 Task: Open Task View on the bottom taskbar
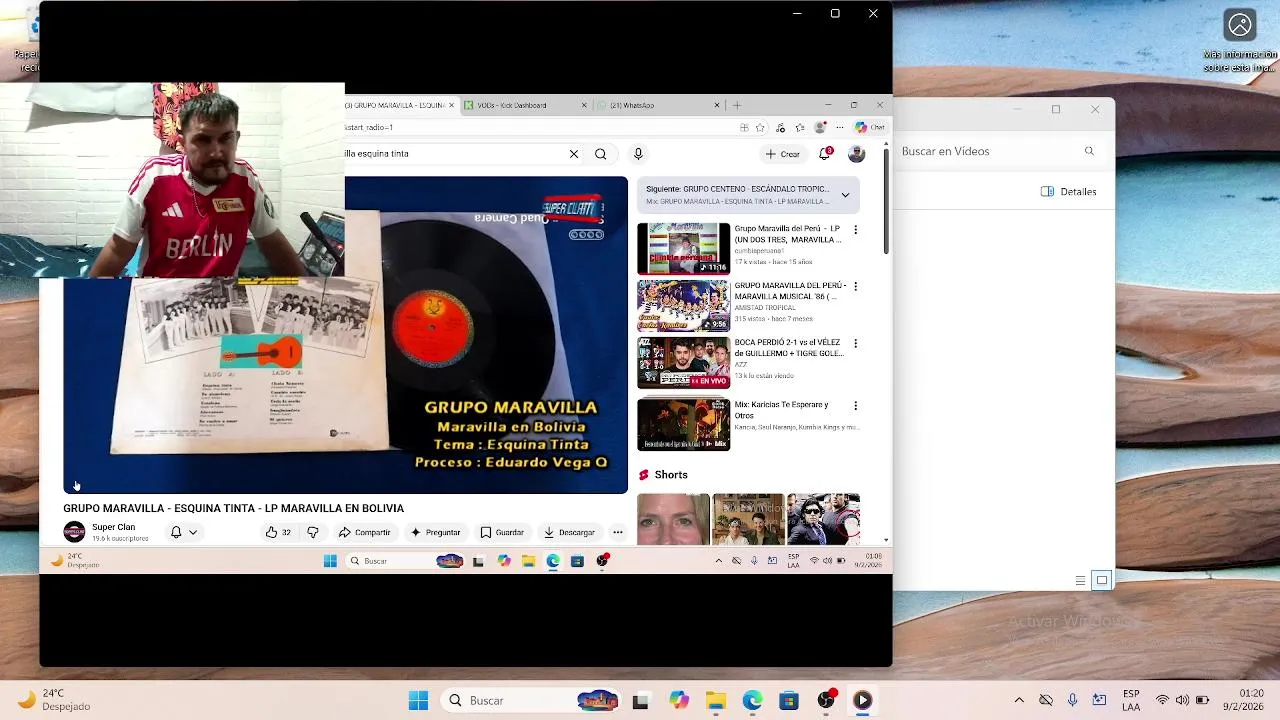pyautogui.click(x=641, y=701)
